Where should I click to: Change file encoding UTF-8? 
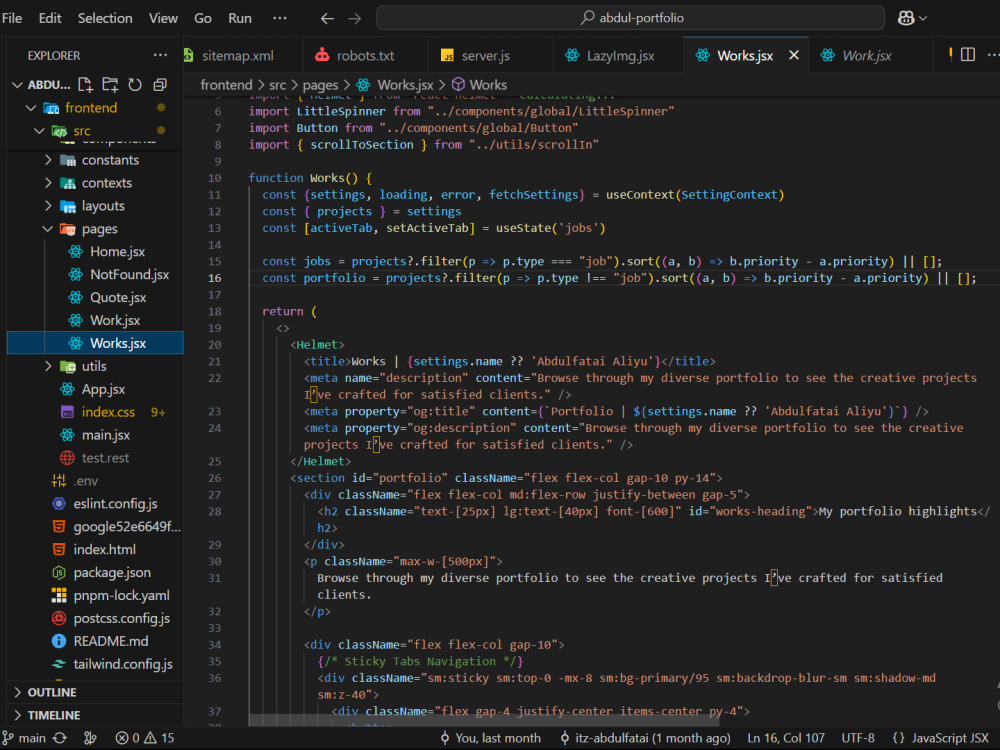coord(858,738)
